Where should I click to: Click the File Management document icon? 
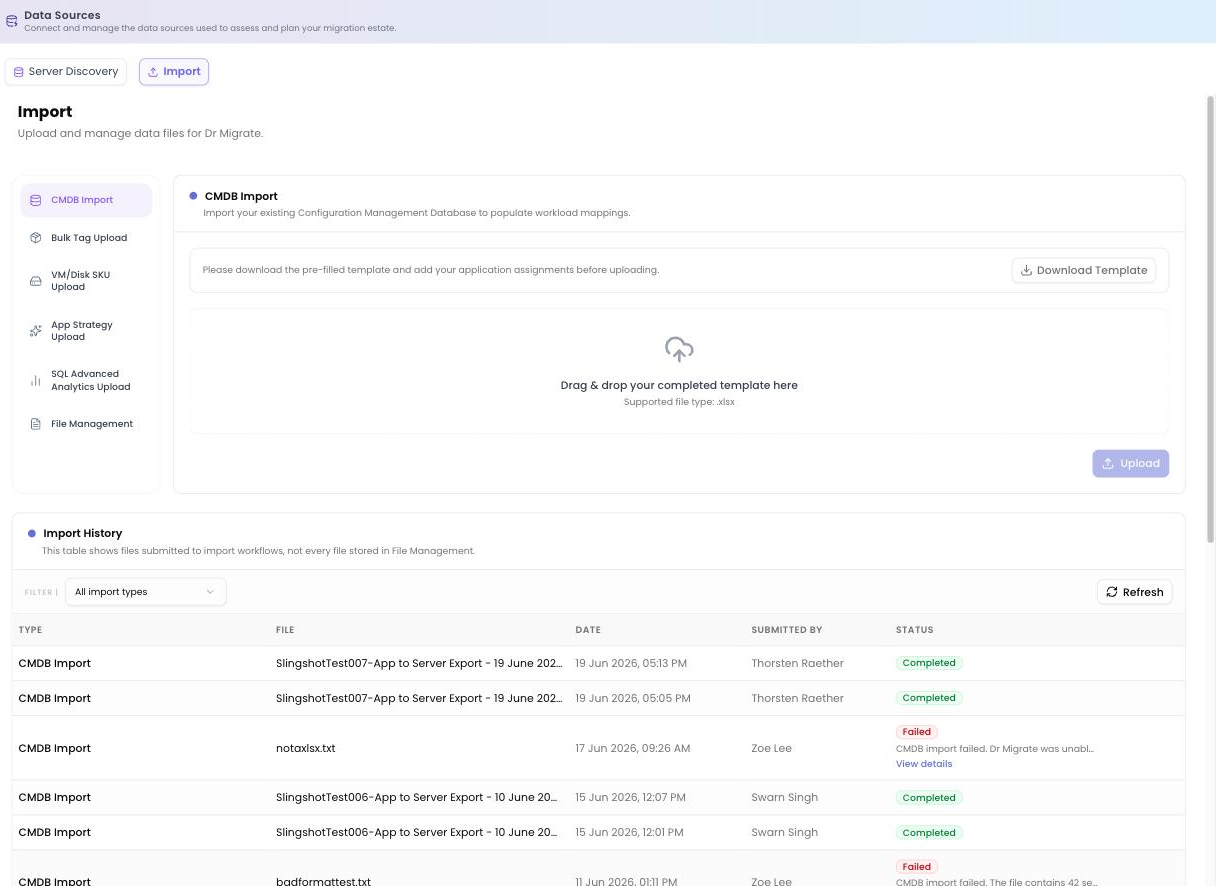point(36,424)
